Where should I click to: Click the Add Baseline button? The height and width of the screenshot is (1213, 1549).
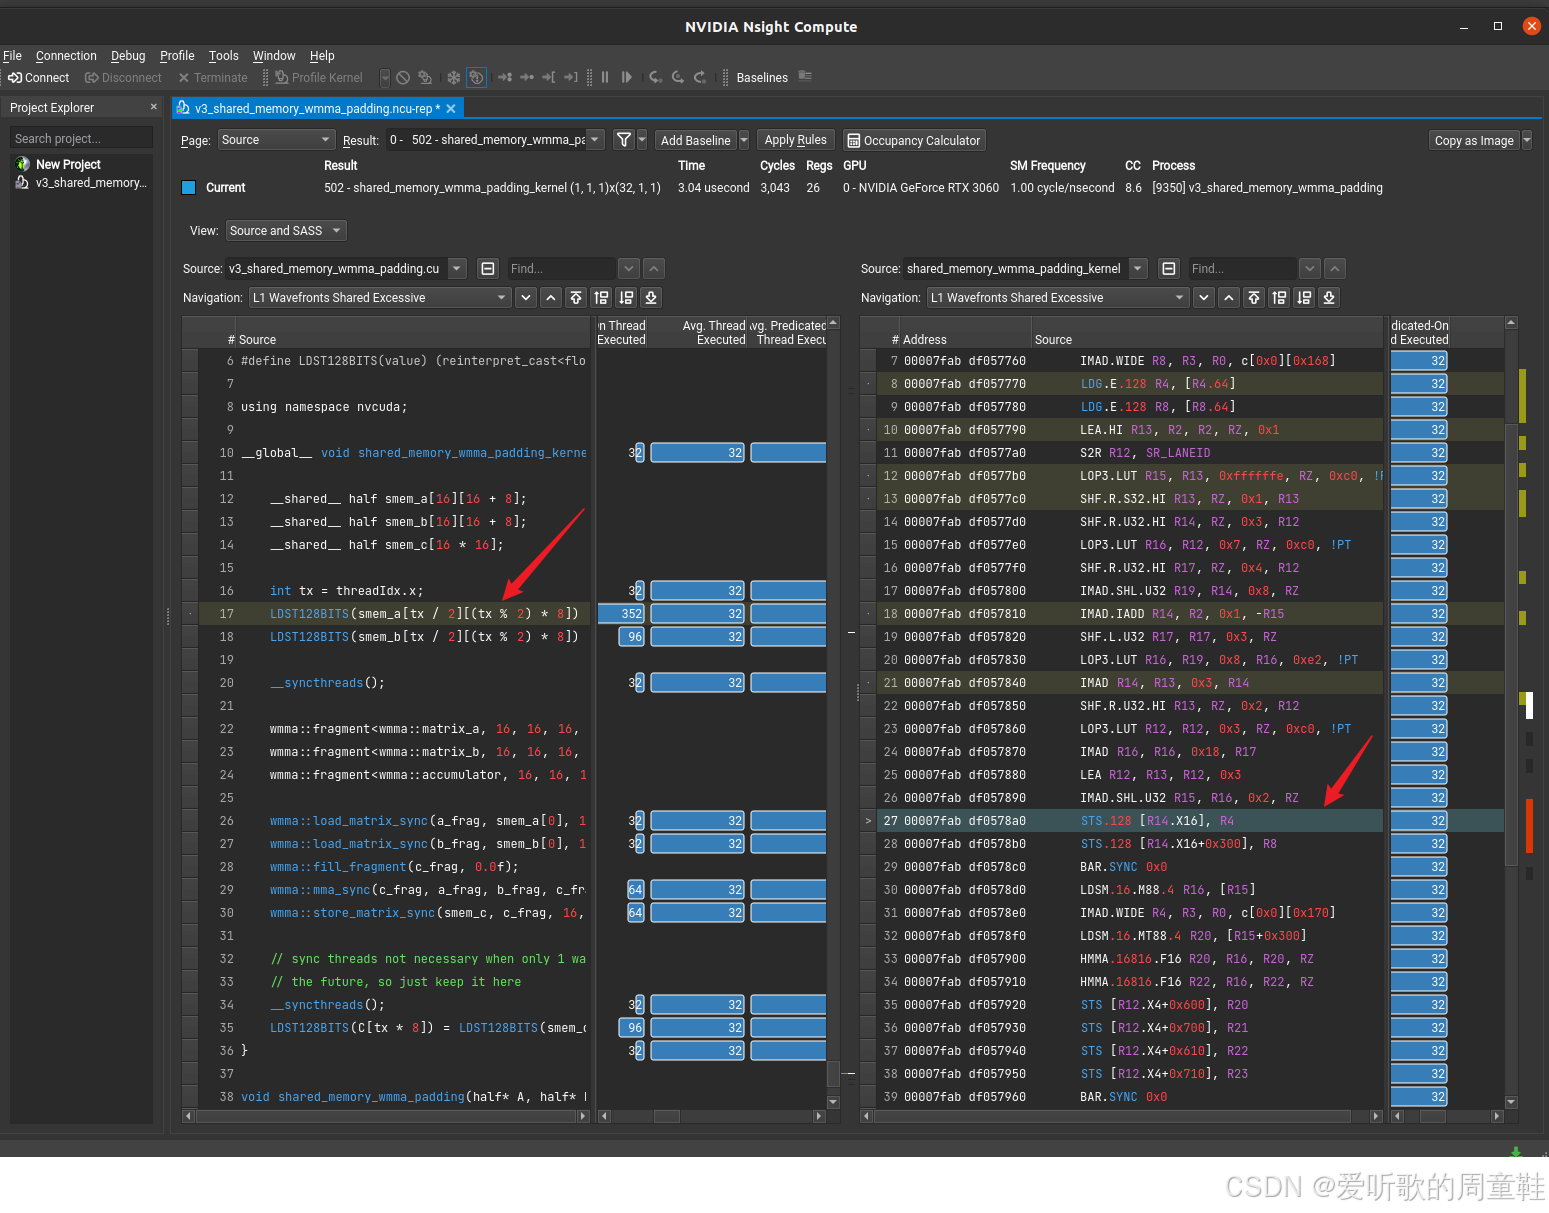click(695, 140)
